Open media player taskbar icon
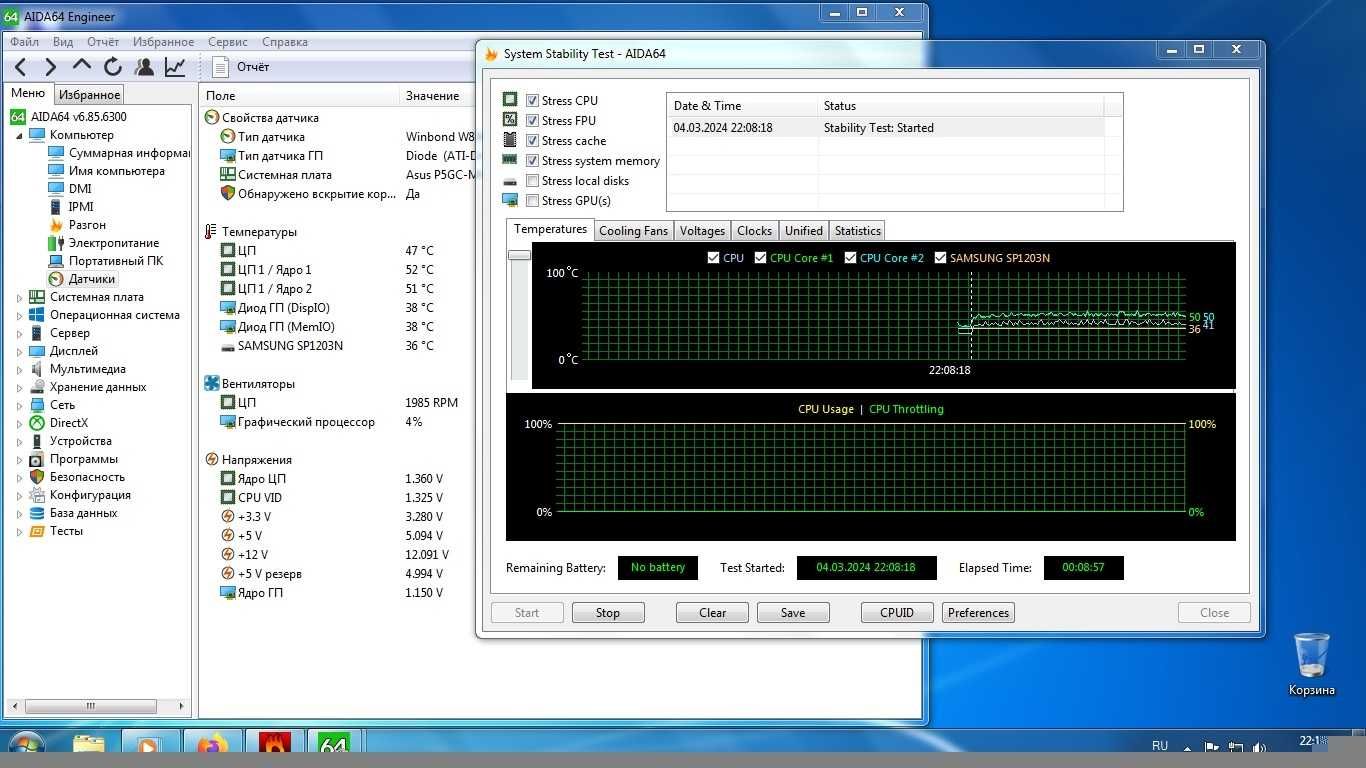Viewport: 1366px width, 768px height. coord(149,745)
